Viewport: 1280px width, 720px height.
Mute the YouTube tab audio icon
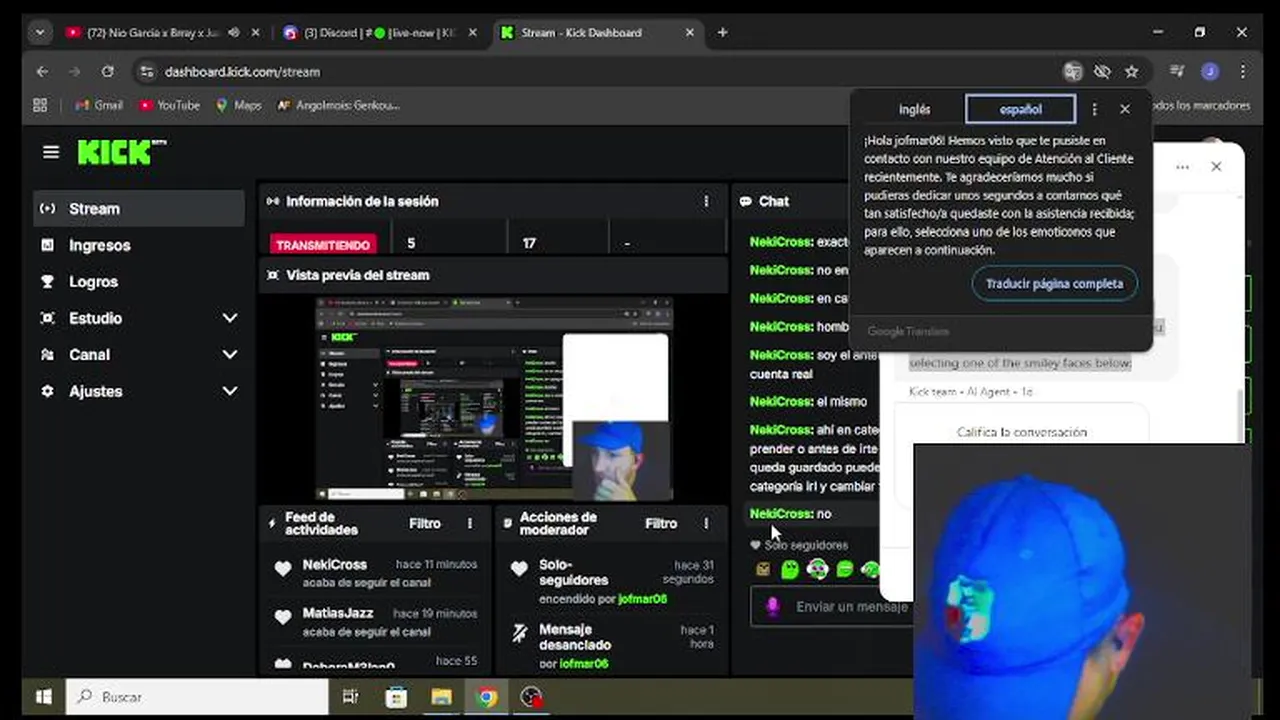click(233, 32)
